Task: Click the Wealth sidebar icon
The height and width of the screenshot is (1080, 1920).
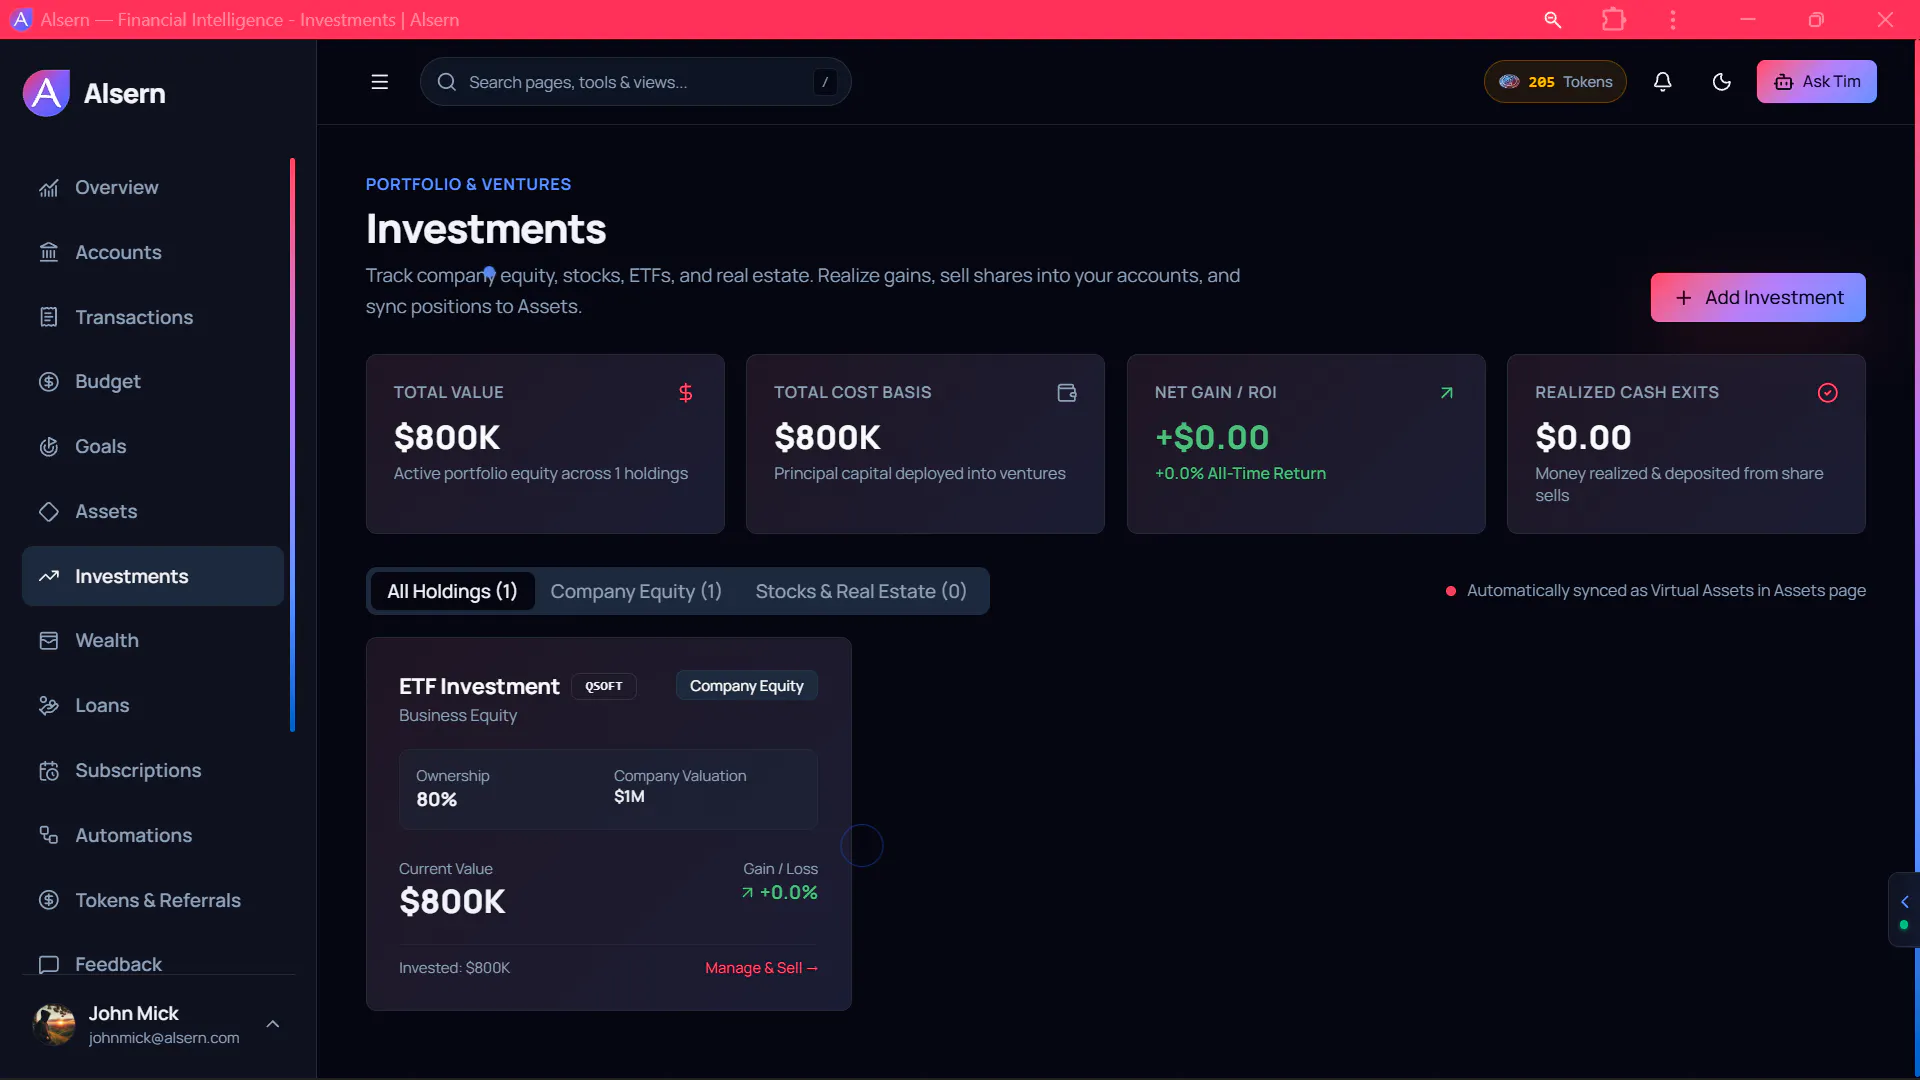Action: click(49, 641)
